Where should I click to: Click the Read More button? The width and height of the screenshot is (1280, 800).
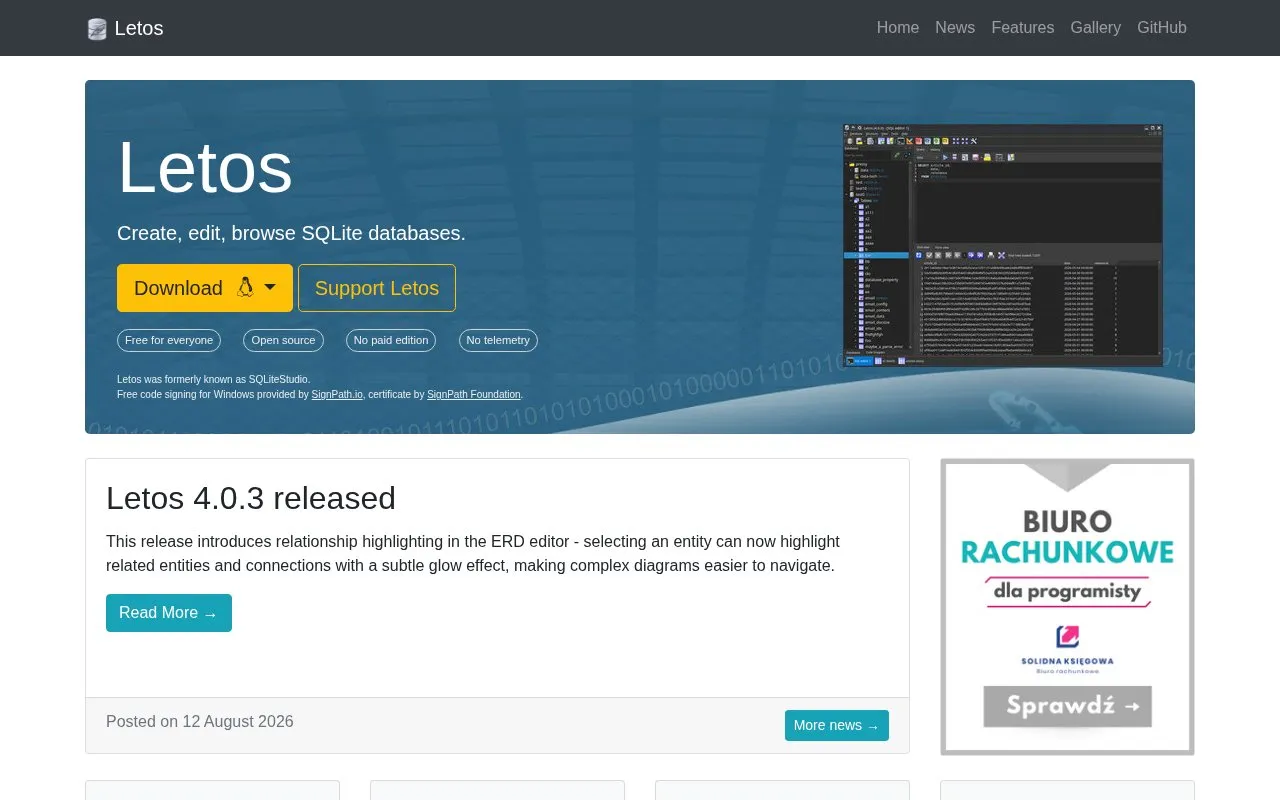coord(169,613)
